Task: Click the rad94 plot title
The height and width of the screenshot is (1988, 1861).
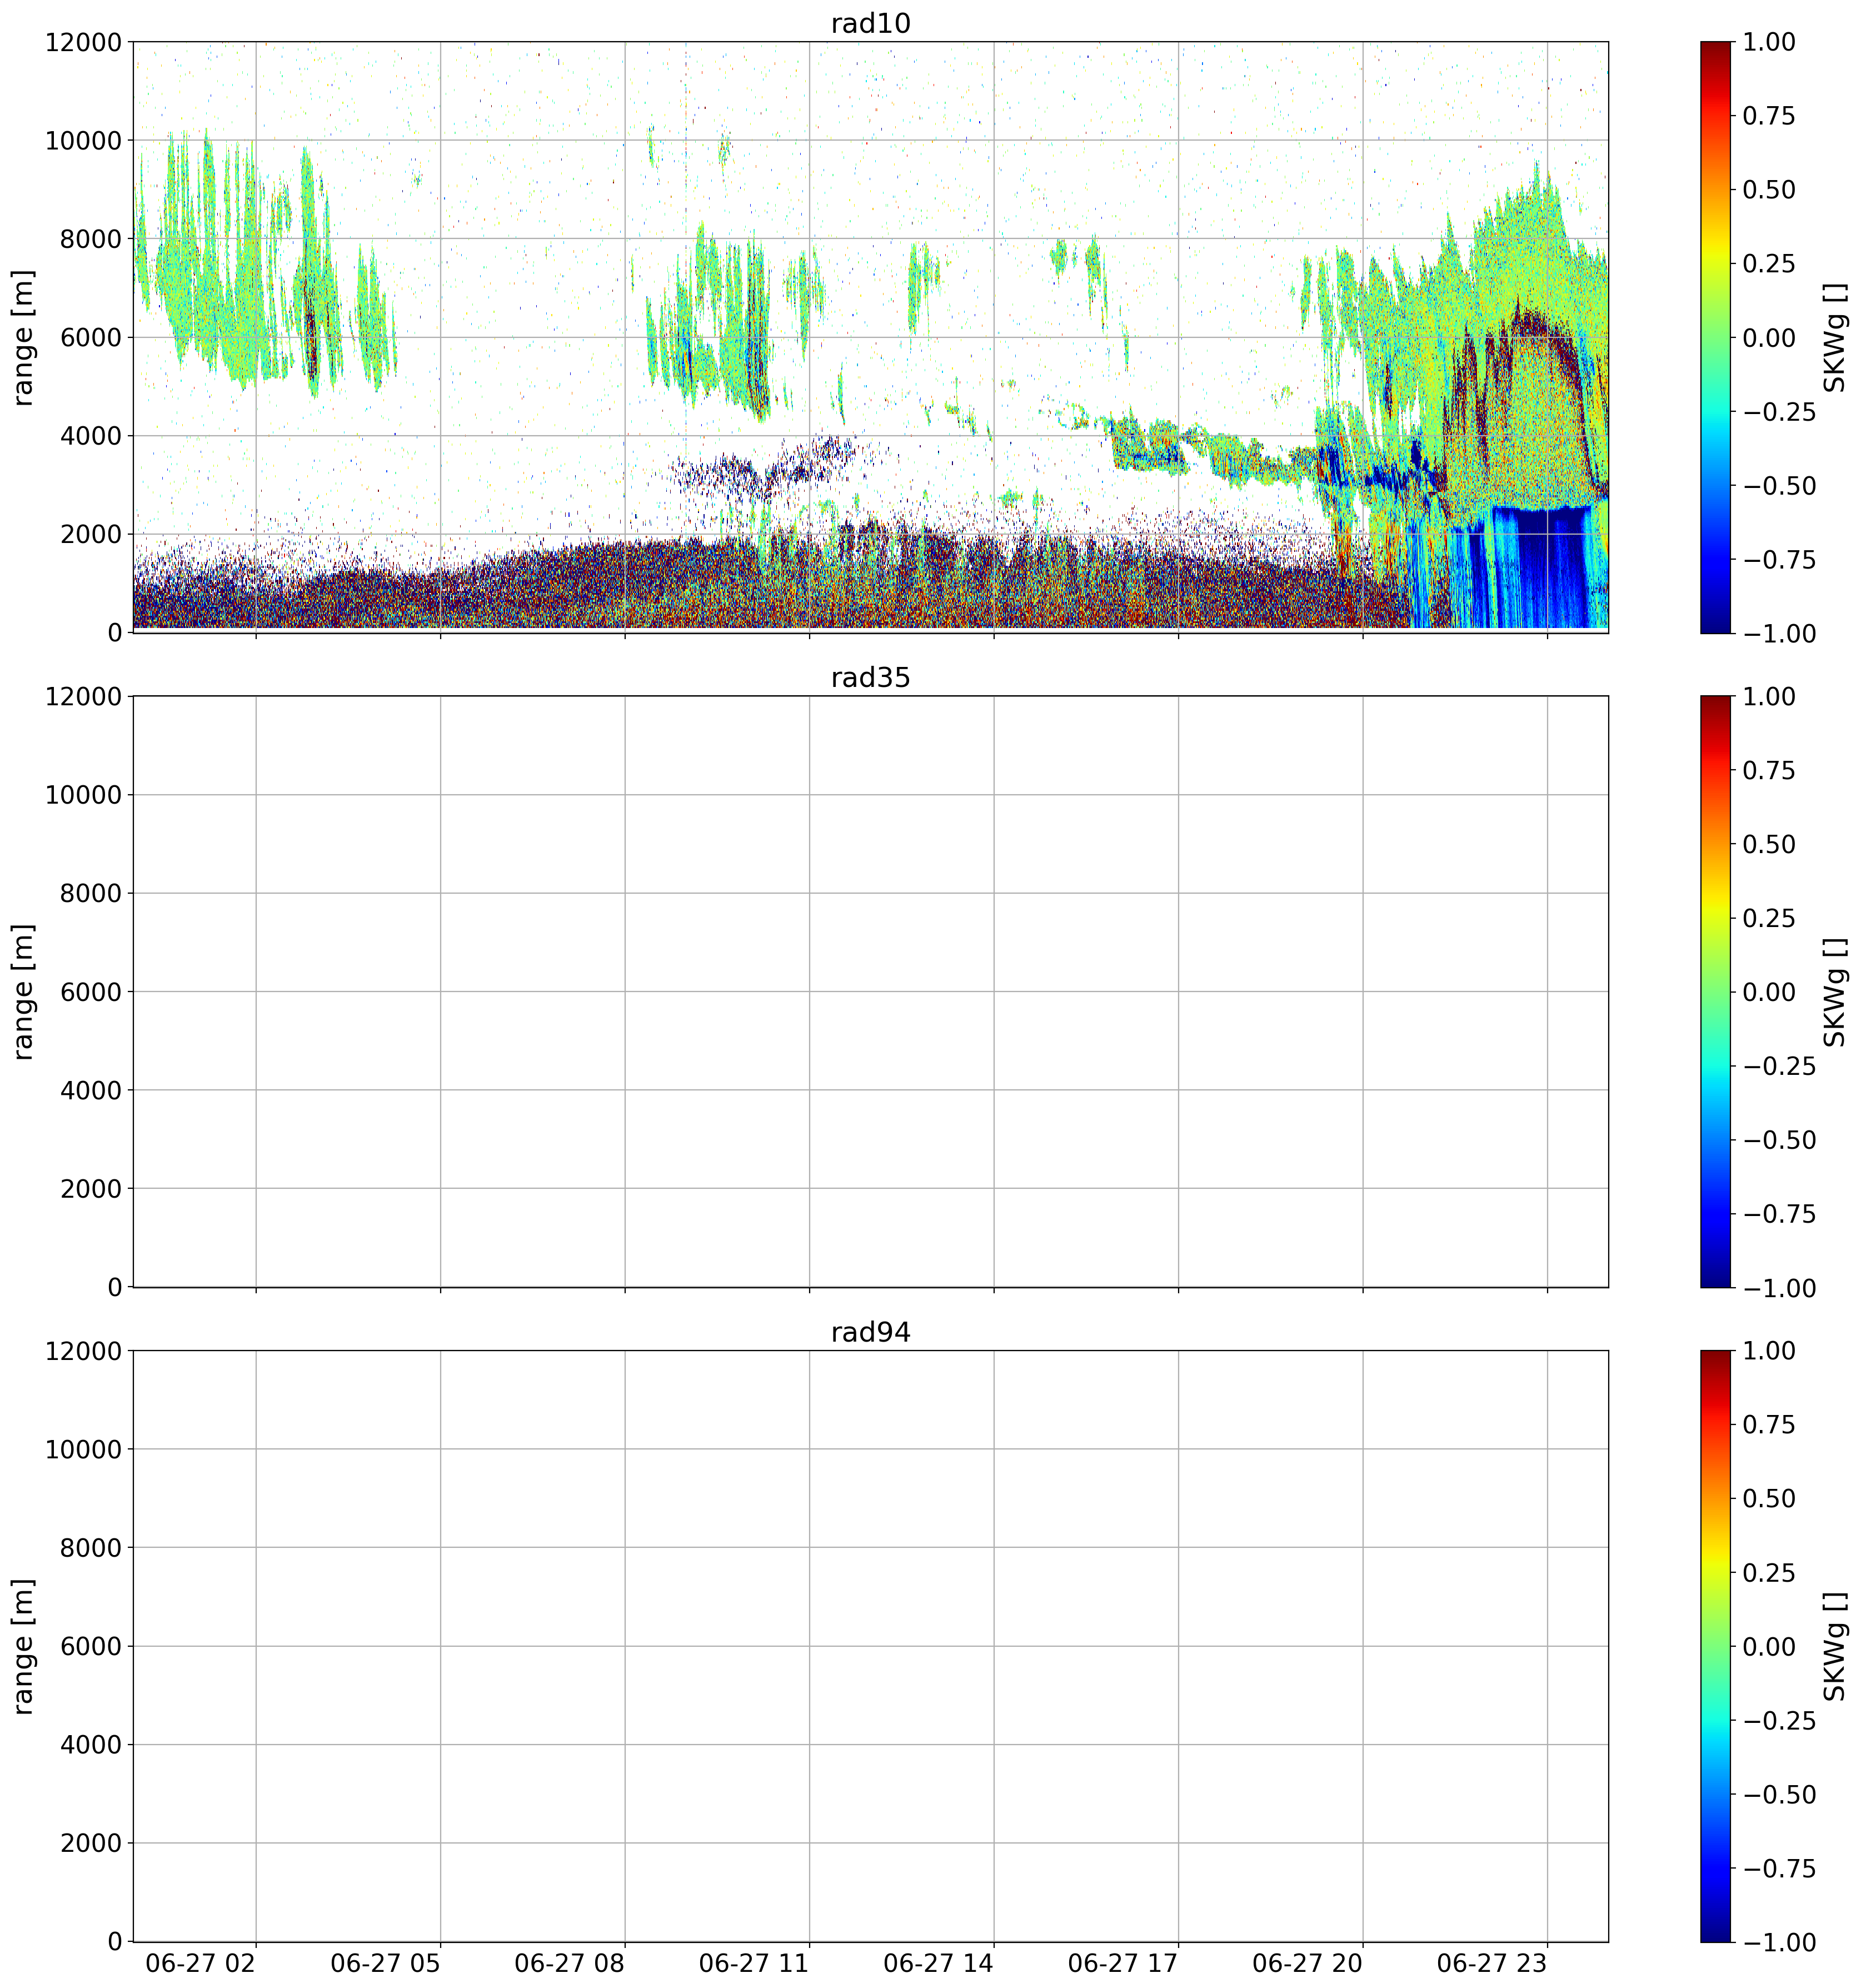Action: 870,1332
